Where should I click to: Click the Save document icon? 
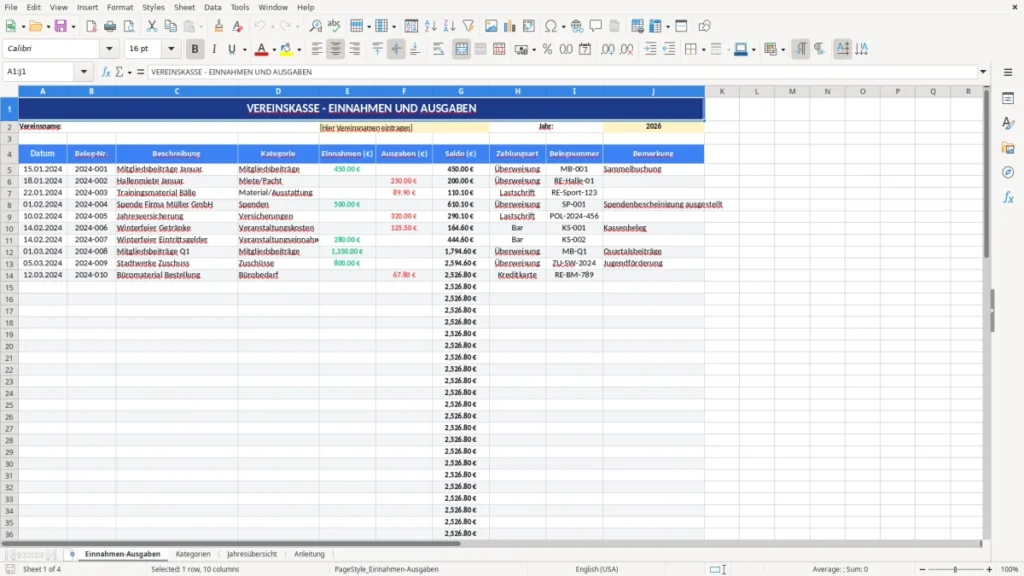(61, 26)
